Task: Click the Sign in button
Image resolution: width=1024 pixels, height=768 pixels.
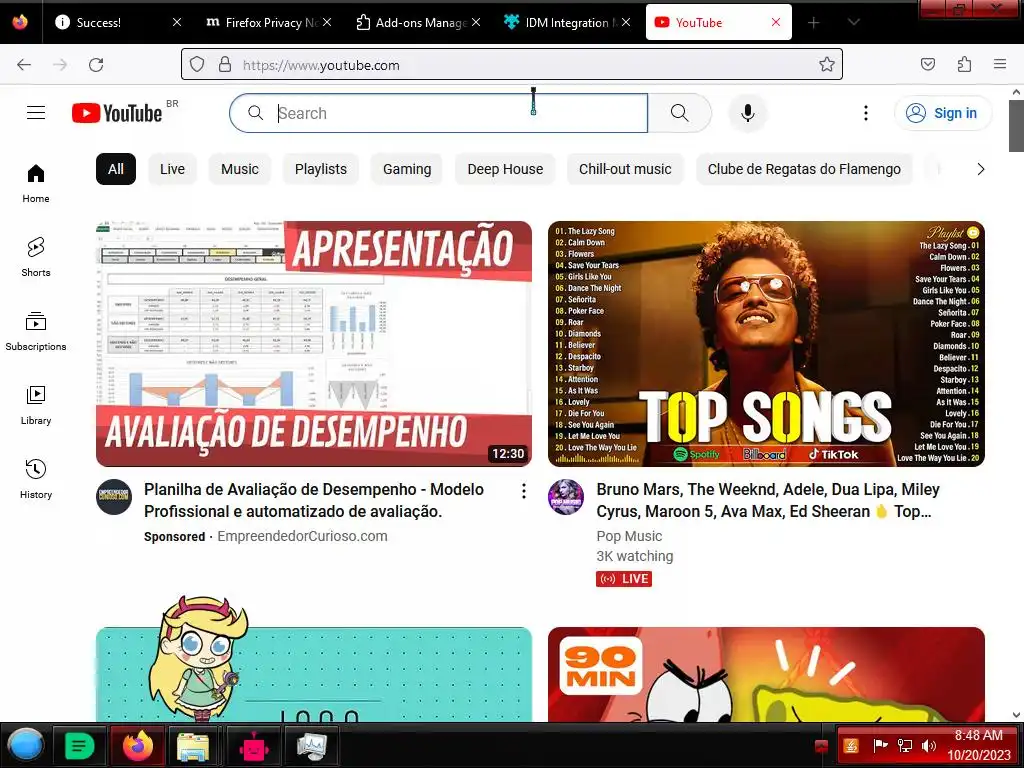Action: (x=942, y=113)
